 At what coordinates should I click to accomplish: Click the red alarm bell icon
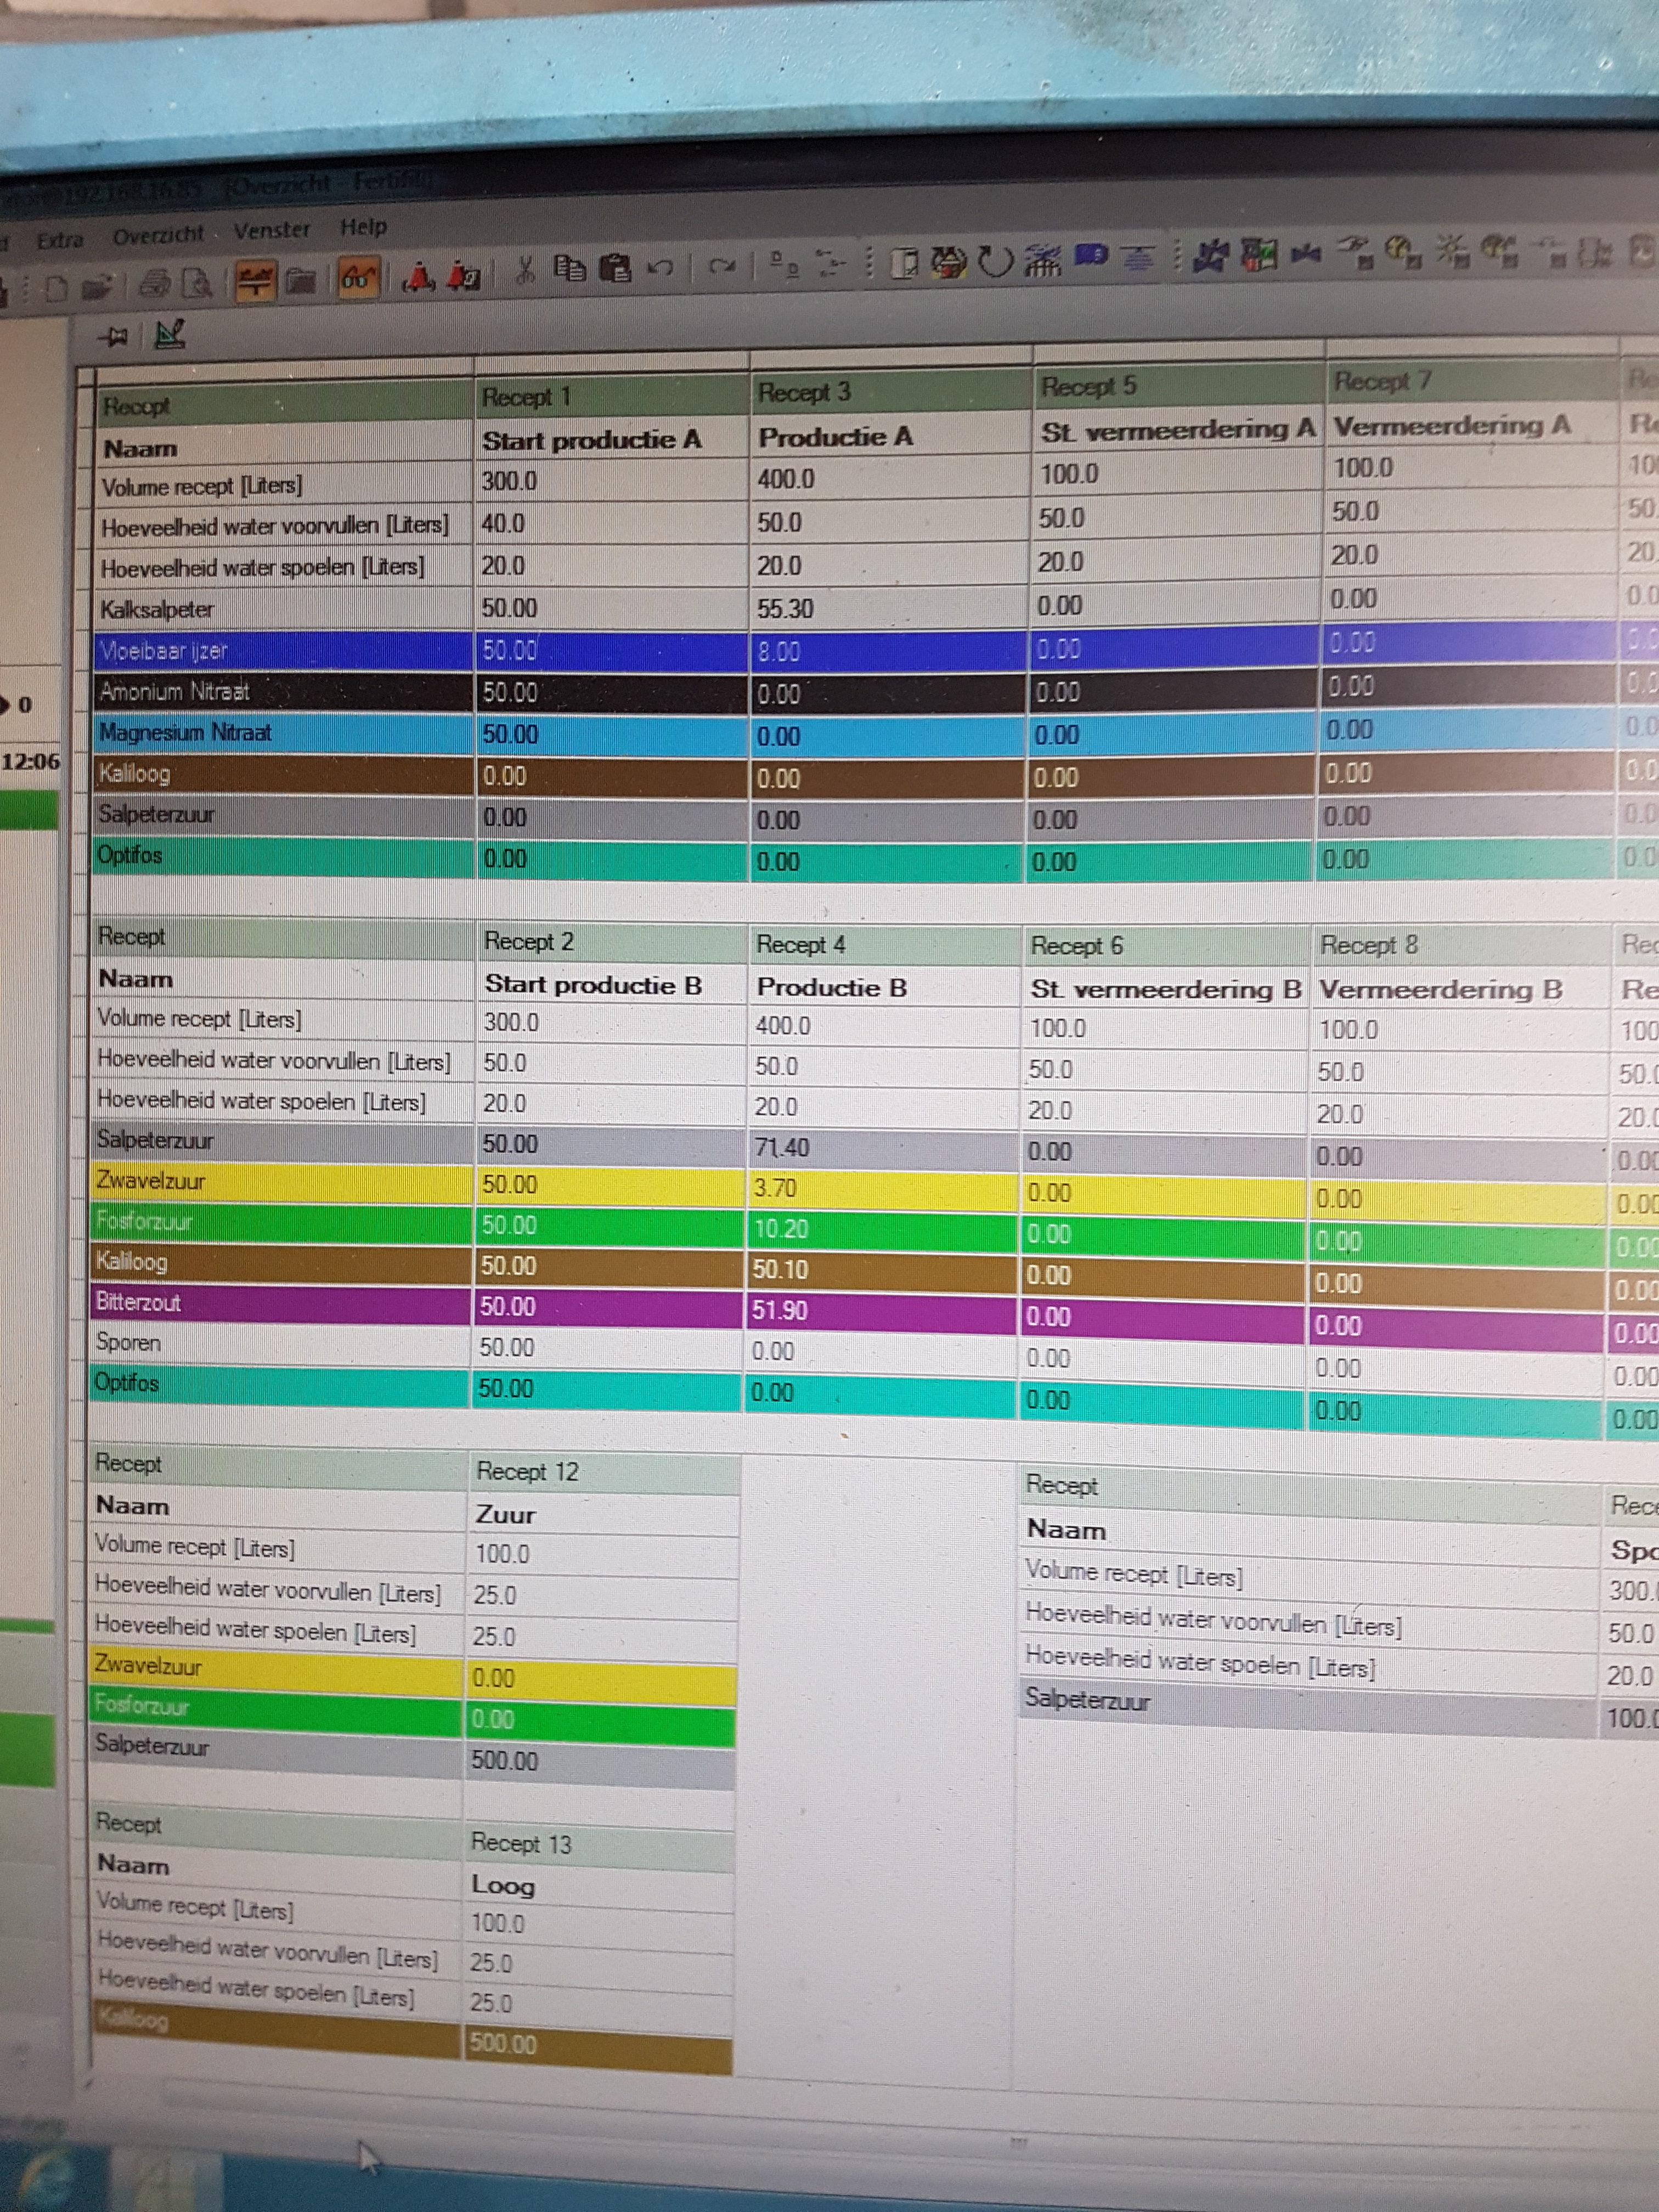[418, 278]
